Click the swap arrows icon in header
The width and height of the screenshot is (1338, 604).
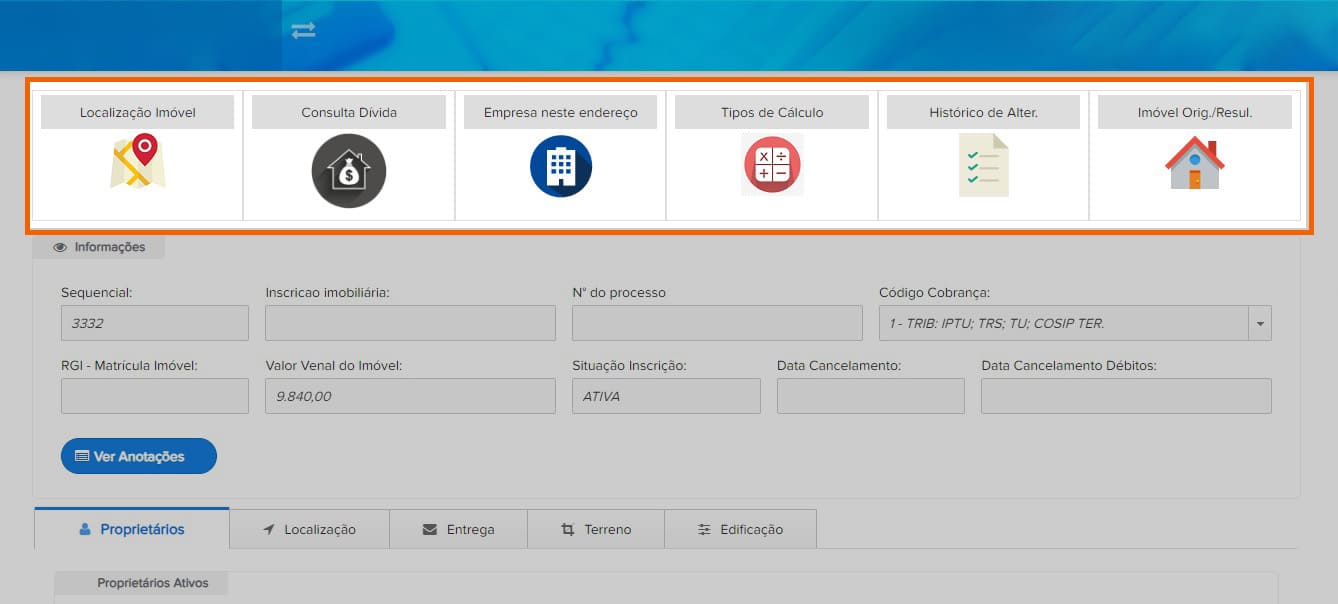tap(303, 30)
